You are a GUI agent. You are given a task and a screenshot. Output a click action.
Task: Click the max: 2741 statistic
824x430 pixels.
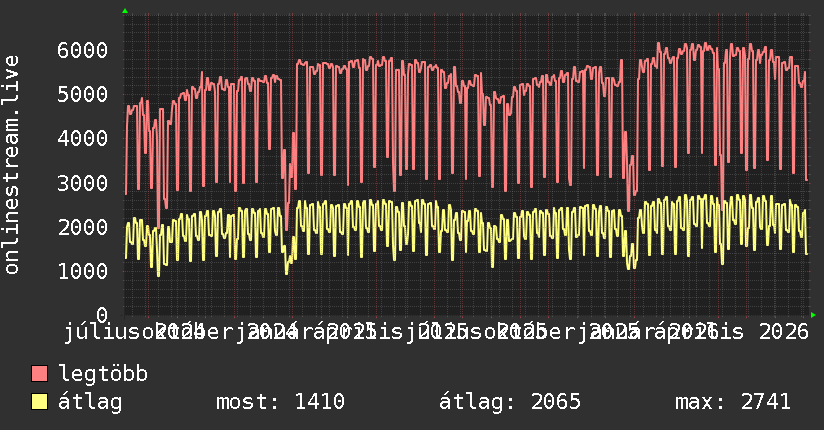[733, 402]
